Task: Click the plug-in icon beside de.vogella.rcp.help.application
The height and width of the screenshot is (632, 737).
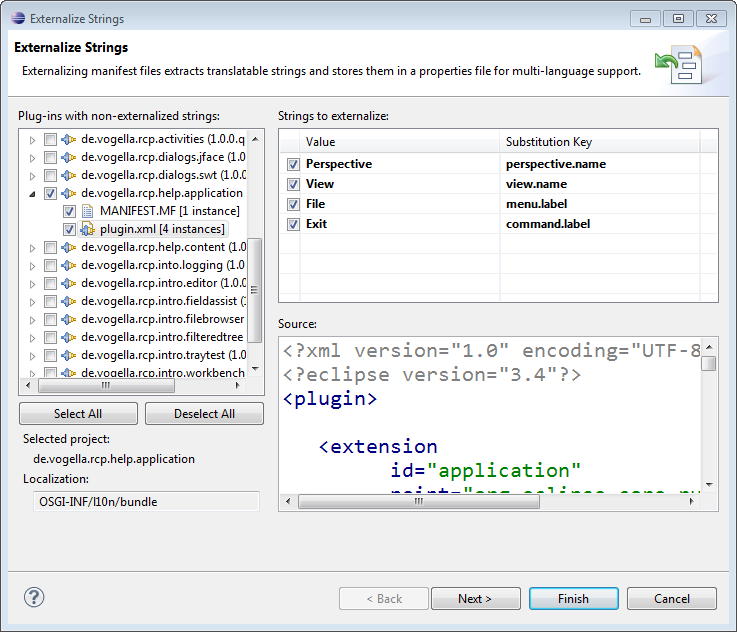Action: point(69,193)
